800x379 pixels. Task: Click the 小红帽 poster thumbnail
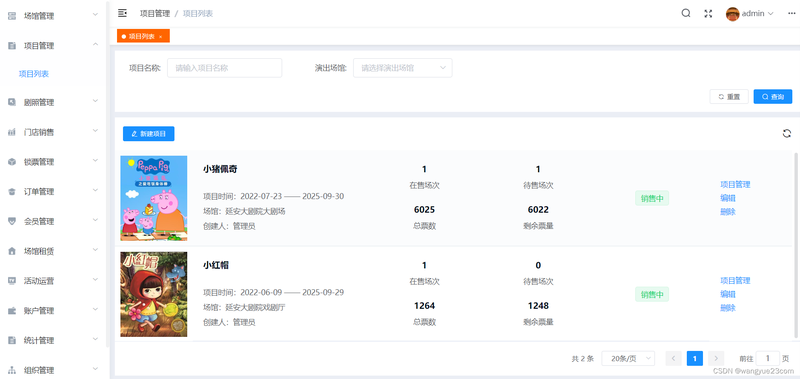(154, 294)
